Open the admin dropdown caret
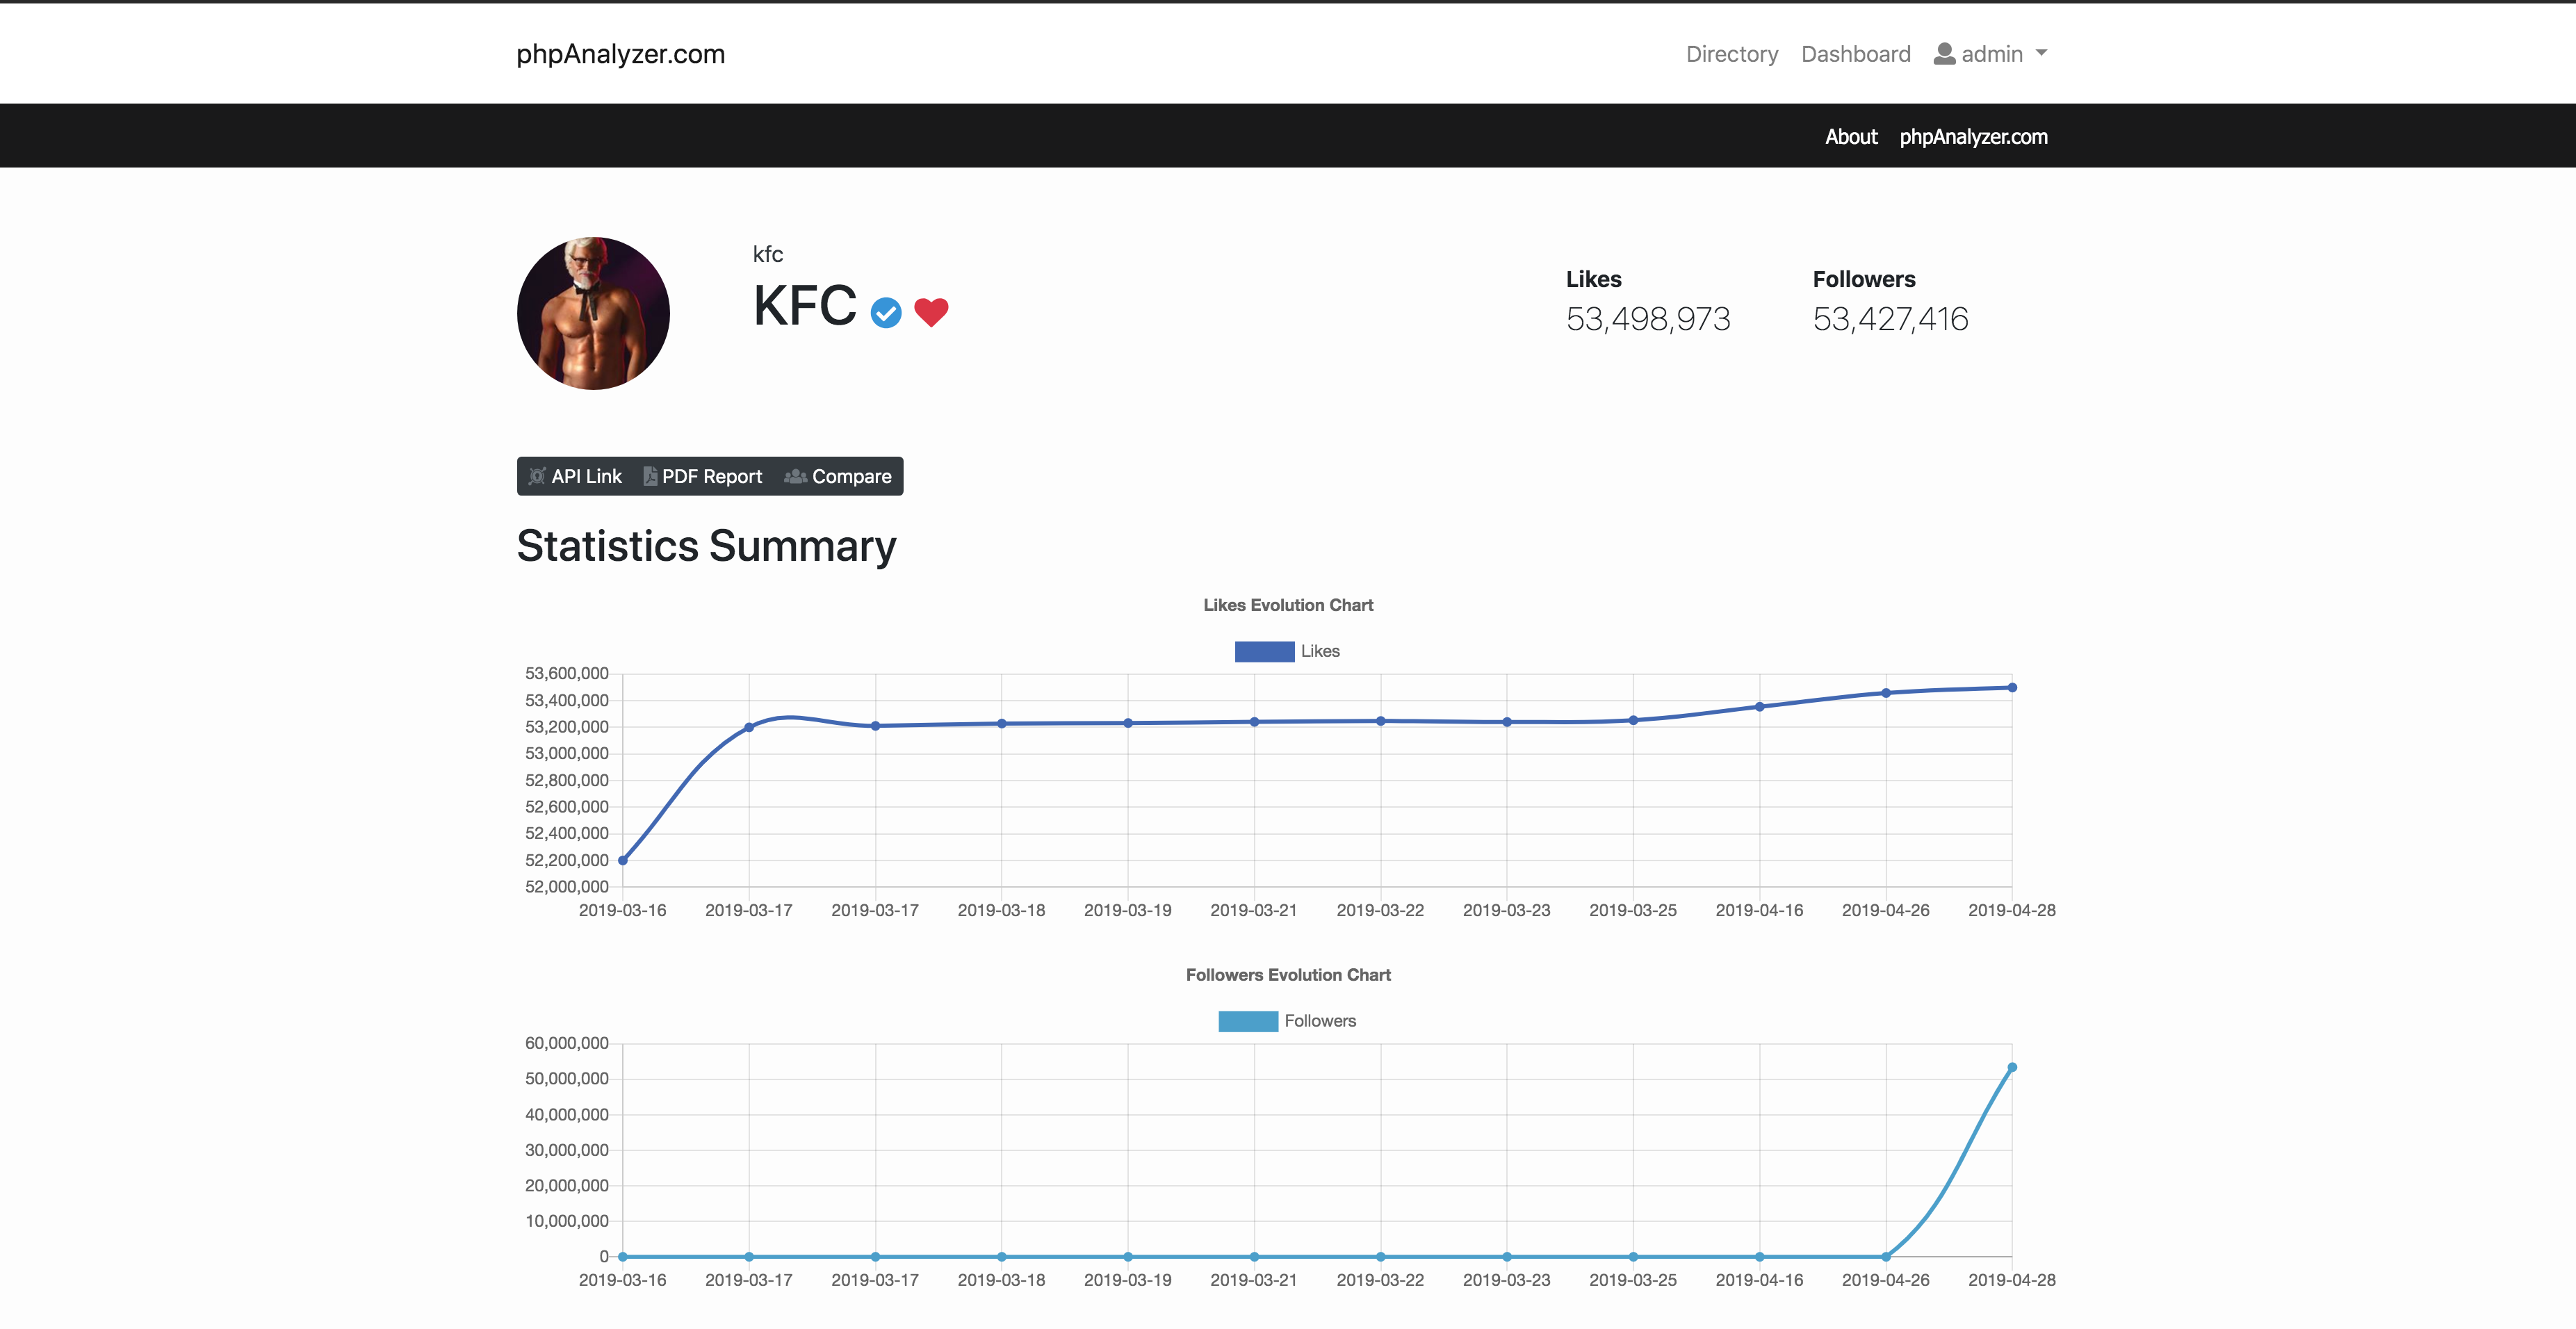Image resolution: width=2576 pixels, height=1329 pixels. pos(2041,53)
